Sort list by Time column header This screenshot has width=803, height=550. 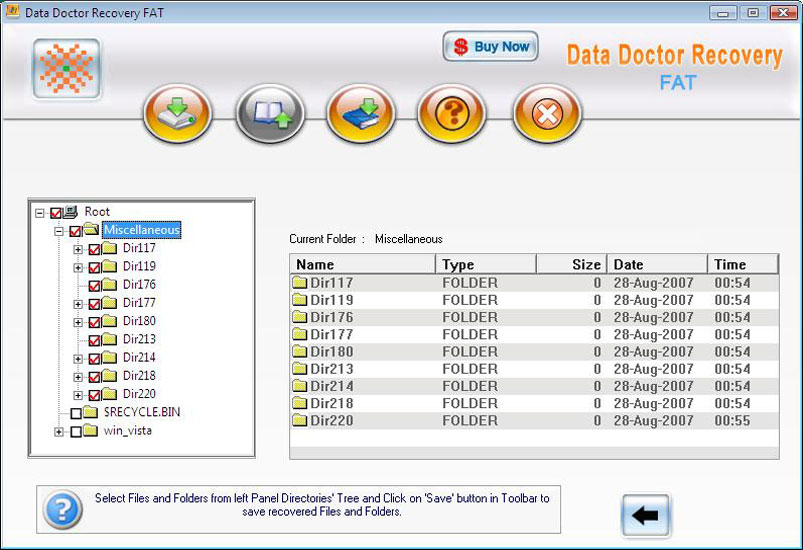[743, 264]
